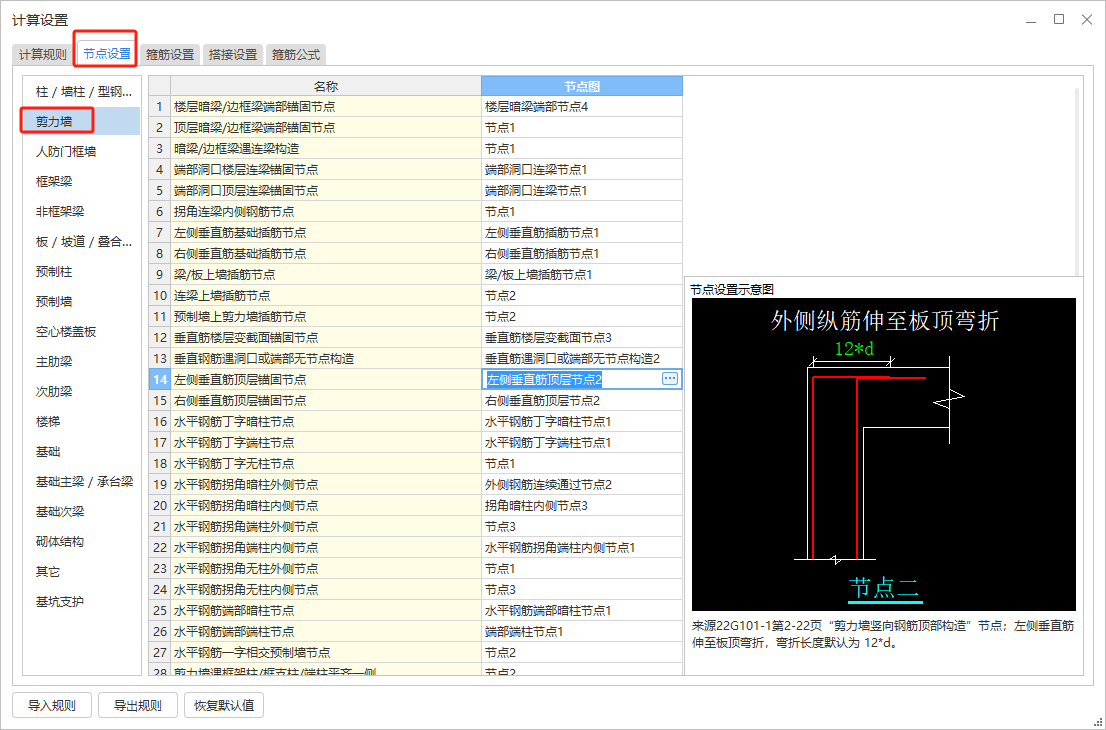Click the node diagram preview 节点二
The image size is (1106, 730).
click(x=884, y=454)
